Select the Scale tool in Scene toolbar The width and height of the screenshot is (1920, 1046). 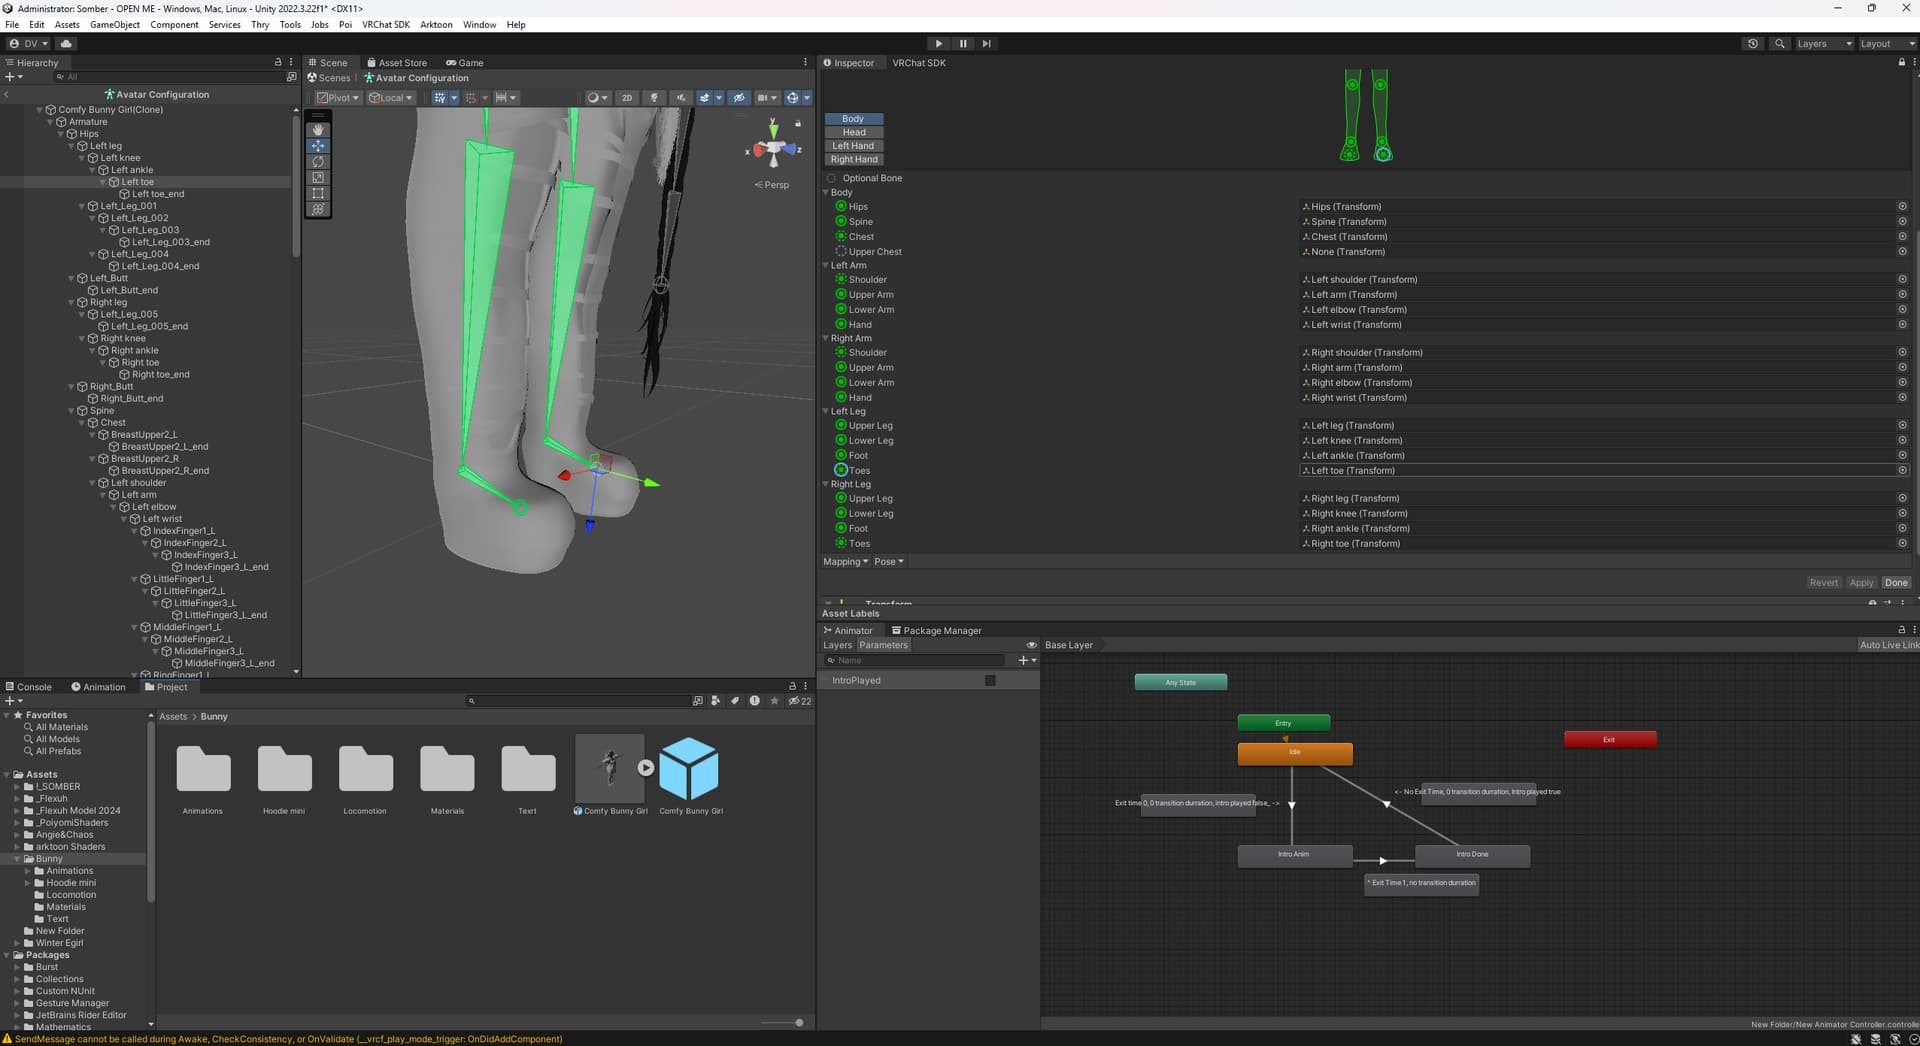tap(318, 178)
